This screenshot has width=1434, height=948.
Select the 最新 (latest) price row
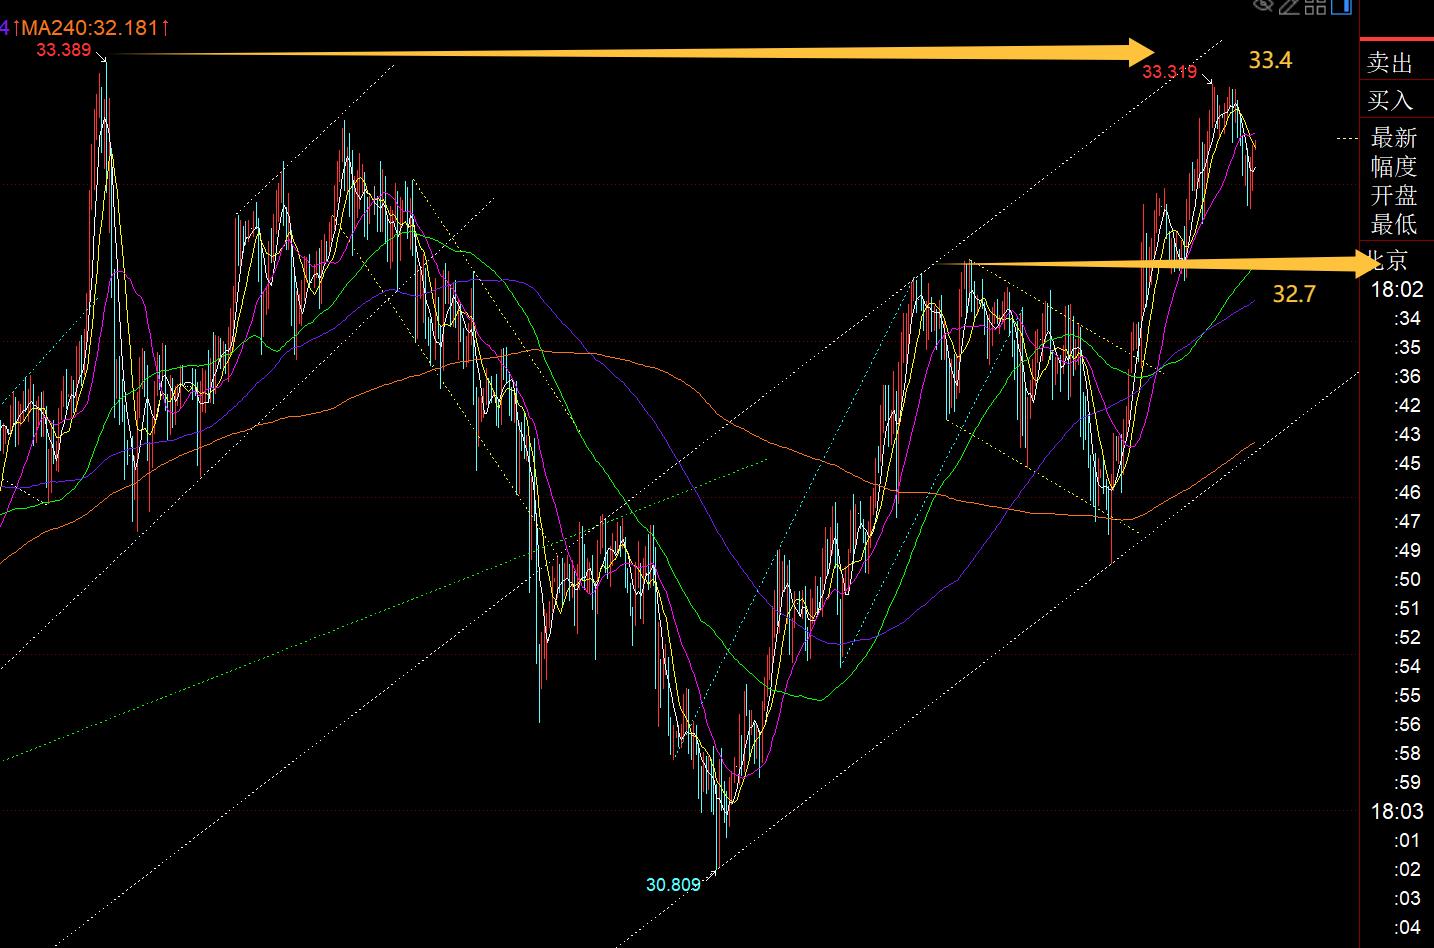[x=1394, y=138]
